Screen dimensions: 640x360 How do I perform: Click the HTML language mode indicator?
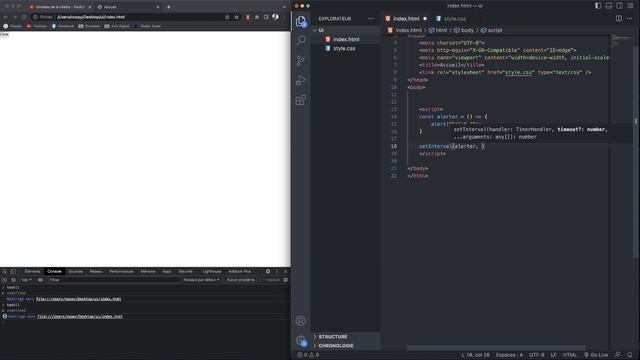[x=569, y=355]
